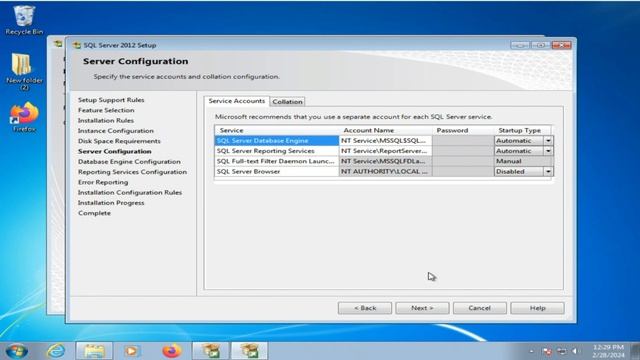
Task: Open Windows Media Player from the taskbar
Action: (132, 351)
